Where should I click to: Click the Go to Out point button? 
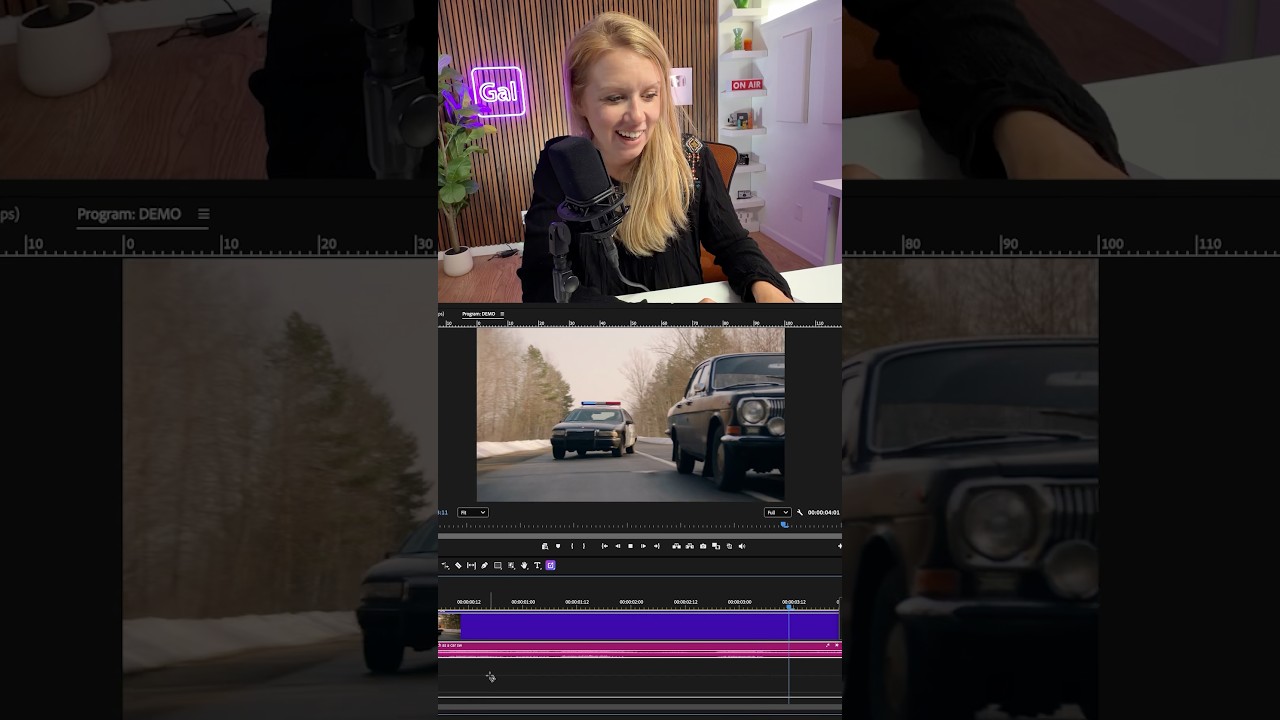click(x=656, y=546)
